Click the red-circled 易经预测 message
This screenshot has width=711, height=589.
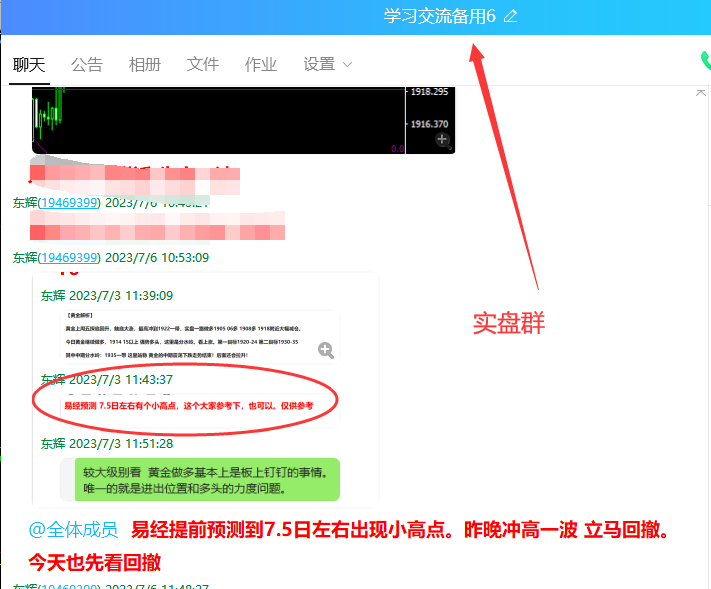click(x=188, y=406)
